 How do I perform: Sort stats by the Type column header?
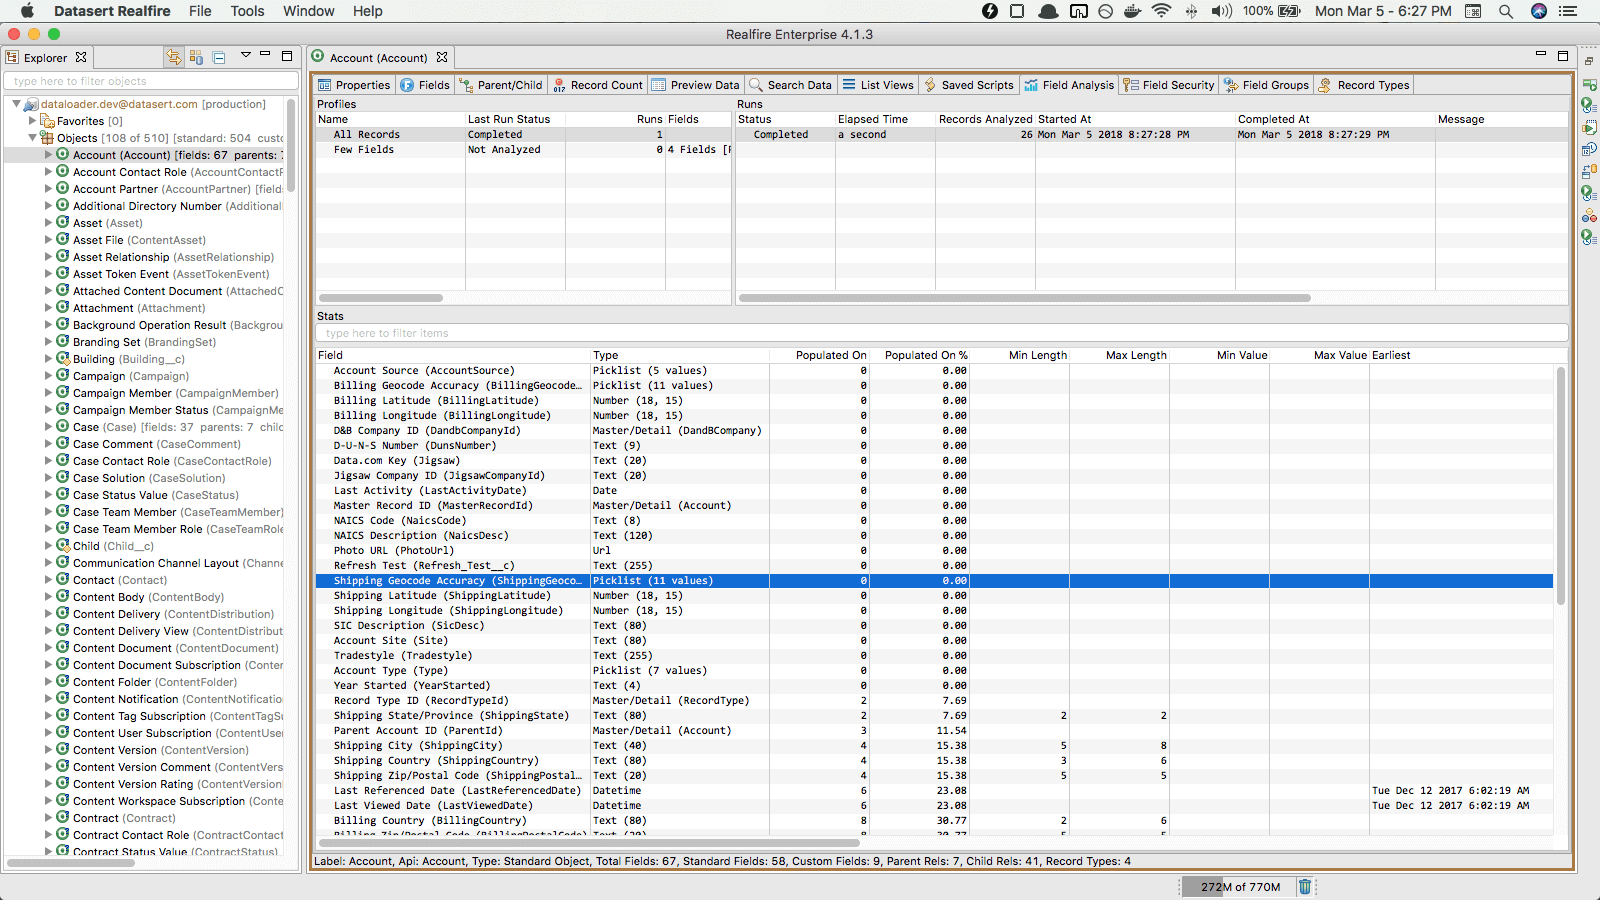click(x=679, y=355)
